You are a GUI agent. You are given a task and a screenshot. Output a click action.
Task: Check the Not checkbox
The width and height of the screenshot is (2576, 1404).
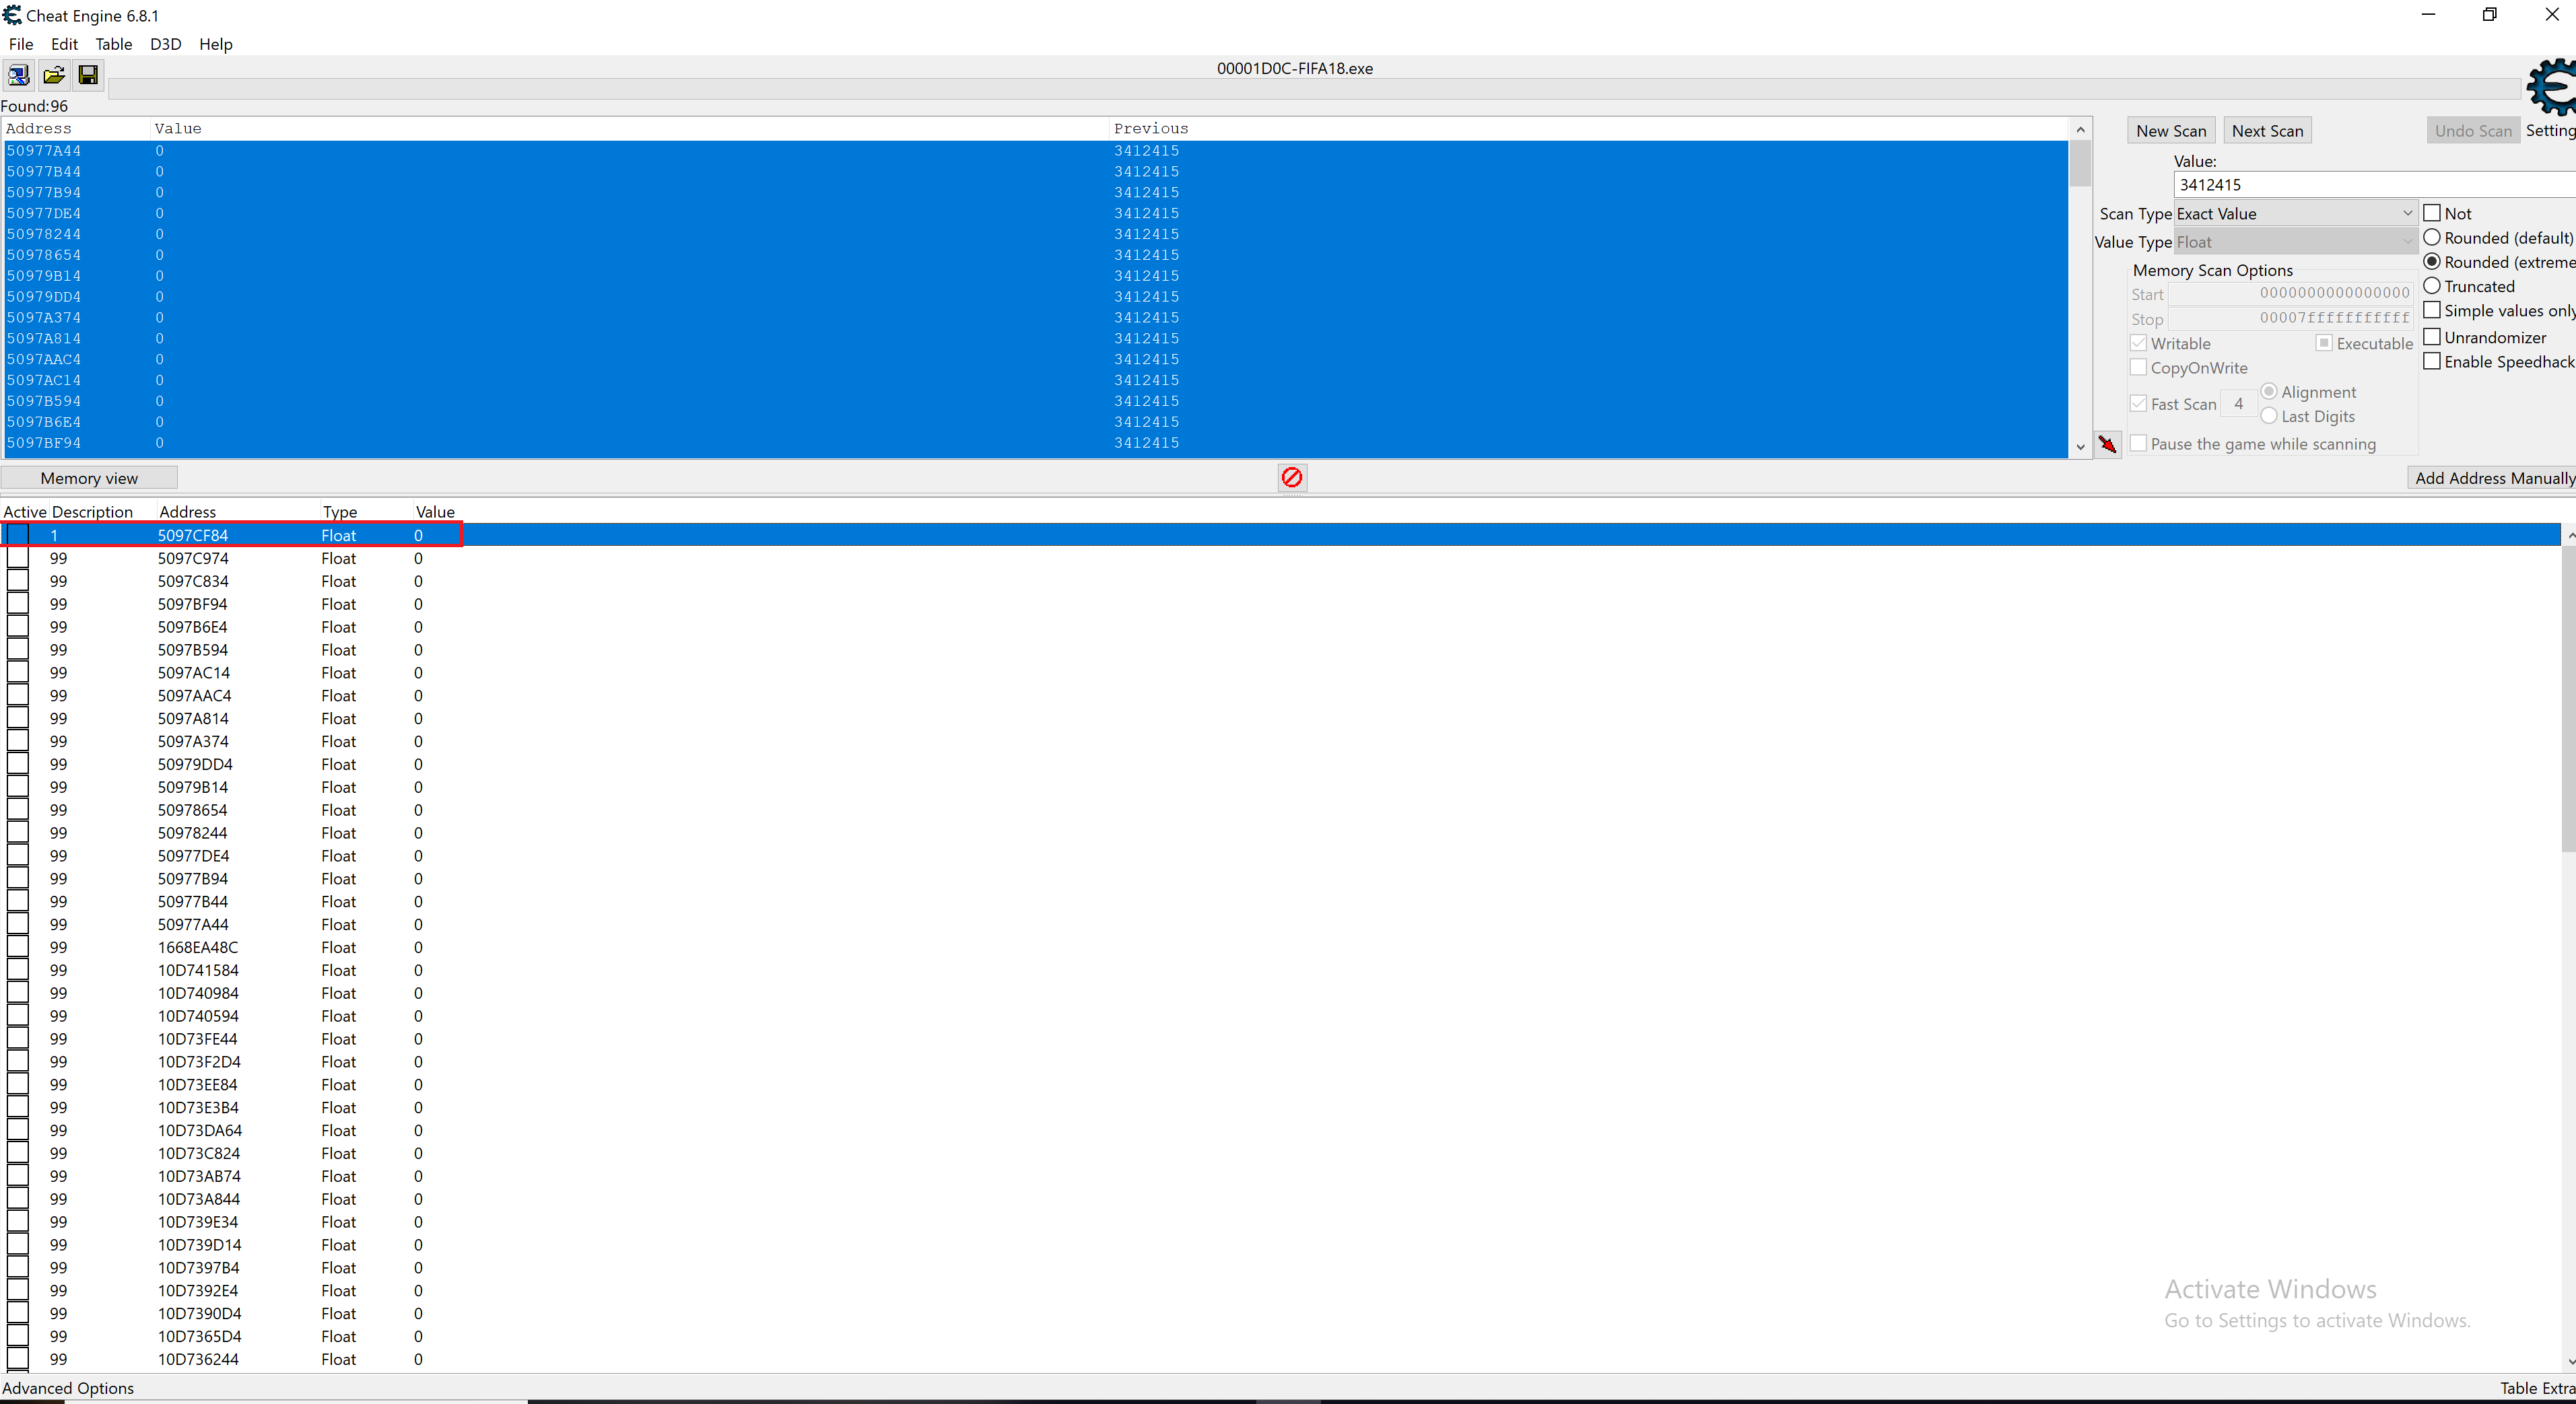2432,213
